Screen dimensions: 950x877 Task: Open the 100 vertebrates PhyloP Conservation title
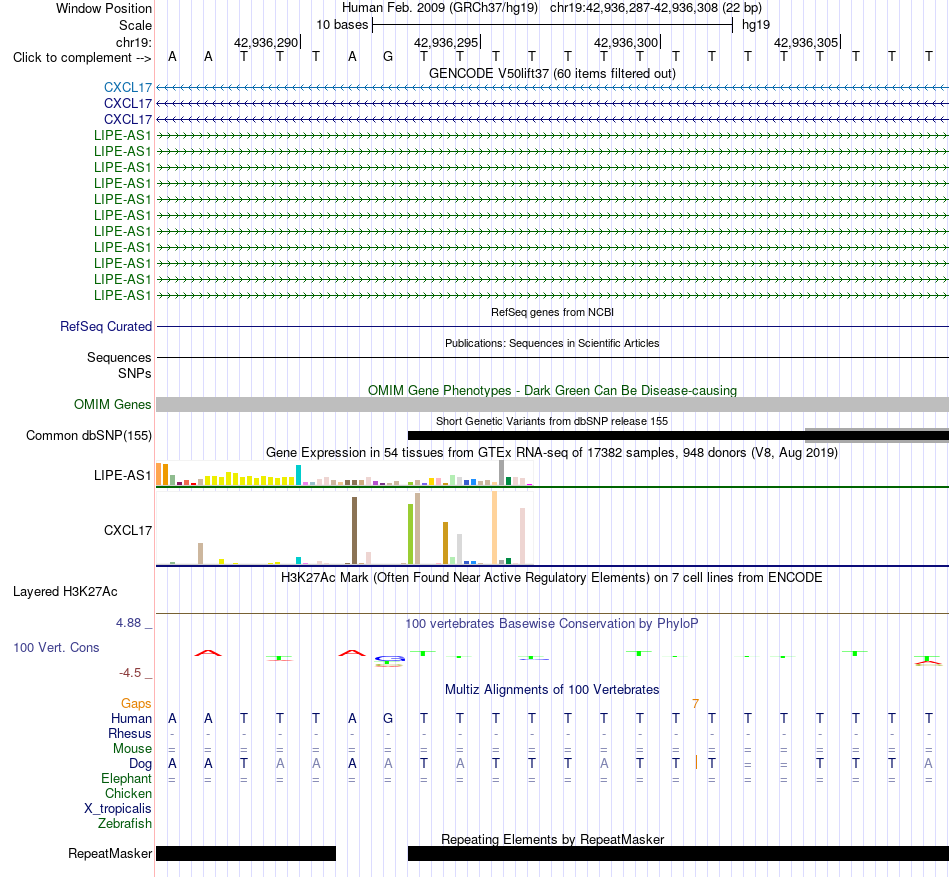551,624
